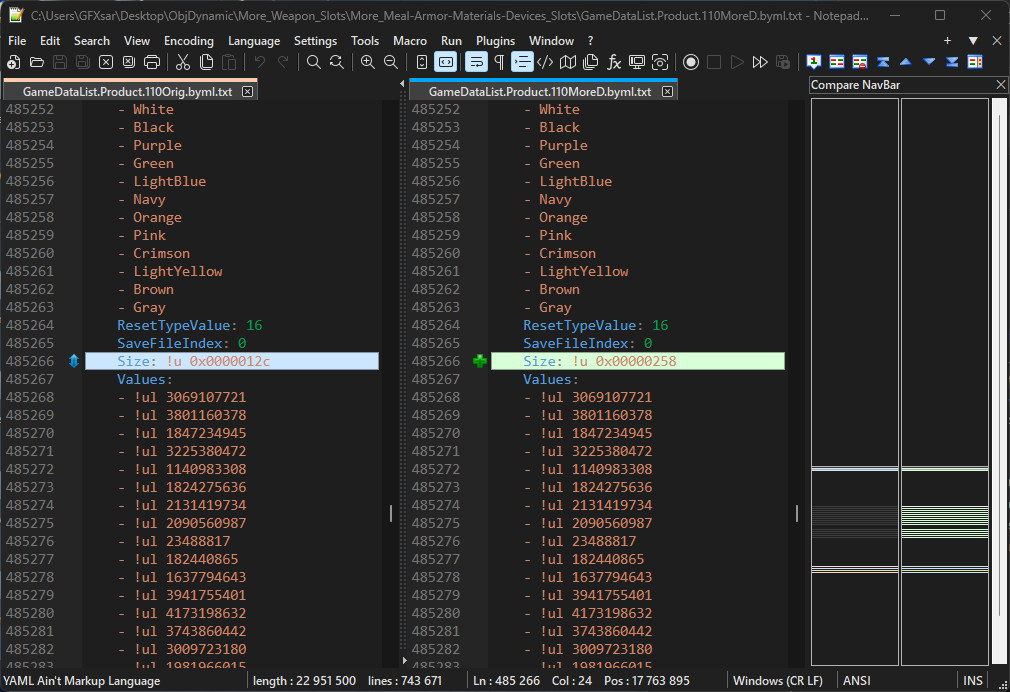Click the Windows (CR LF) status field
This screenshot has height=692, width=1010.
[778, 681]
